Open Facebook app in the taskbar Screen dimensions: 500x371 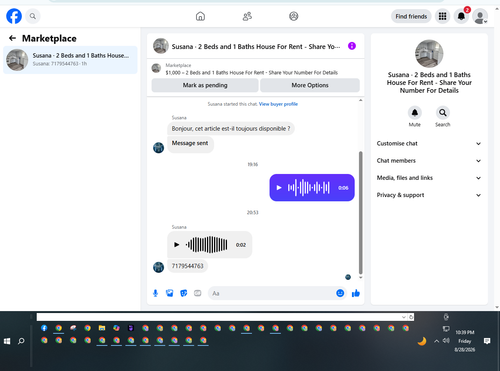[x=44, y=328]
